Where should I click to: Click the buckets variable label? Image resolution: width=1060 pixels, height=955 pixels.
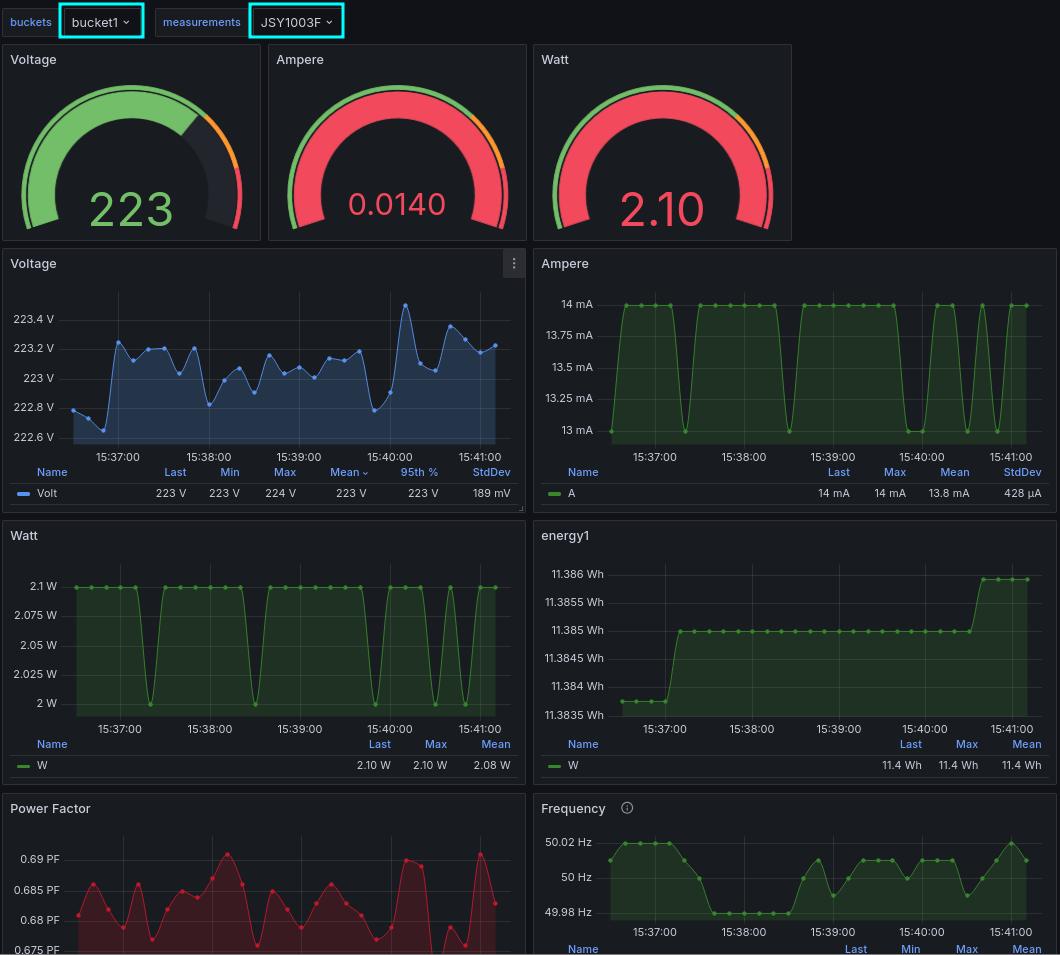(x=30, y=21)
